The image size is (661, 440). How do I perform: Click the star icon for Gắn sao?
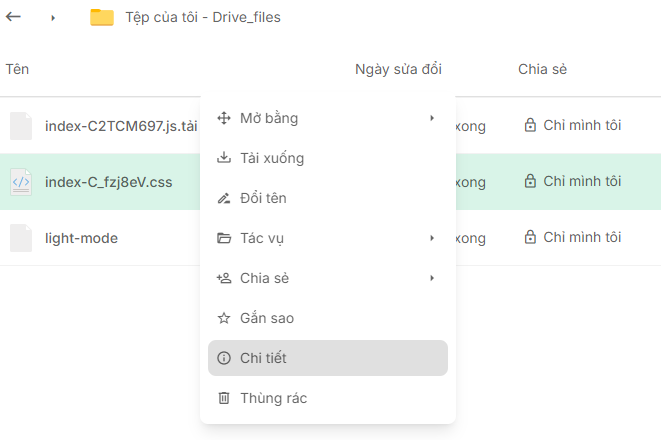click(224, 318)
